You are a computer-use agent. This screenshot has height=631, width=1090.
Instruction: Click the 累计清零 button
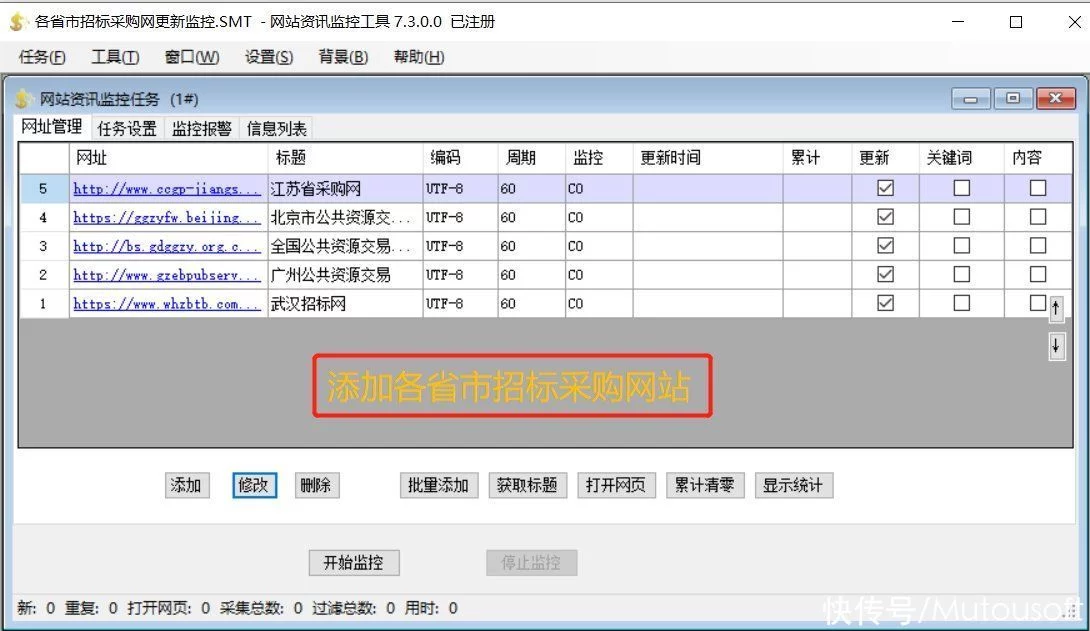[x=705, y=485]
